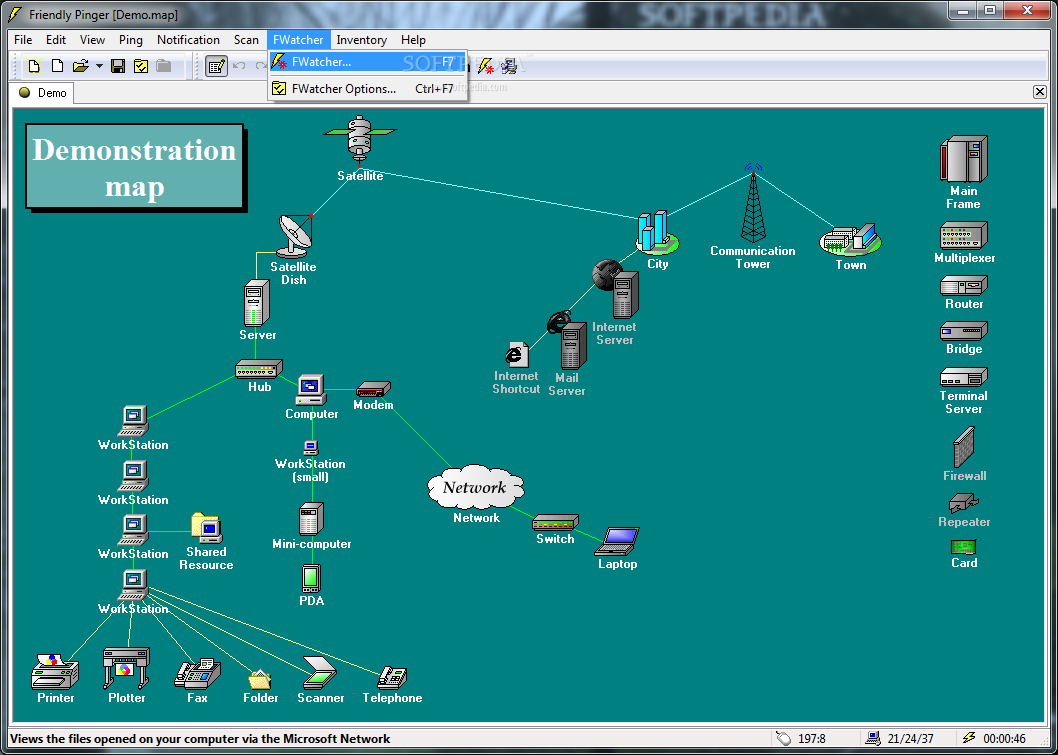Select the Internet Shortcut icon
The width and height of the screenshot is (1058, 755).
pyautogui.click(x=516, y=354)
